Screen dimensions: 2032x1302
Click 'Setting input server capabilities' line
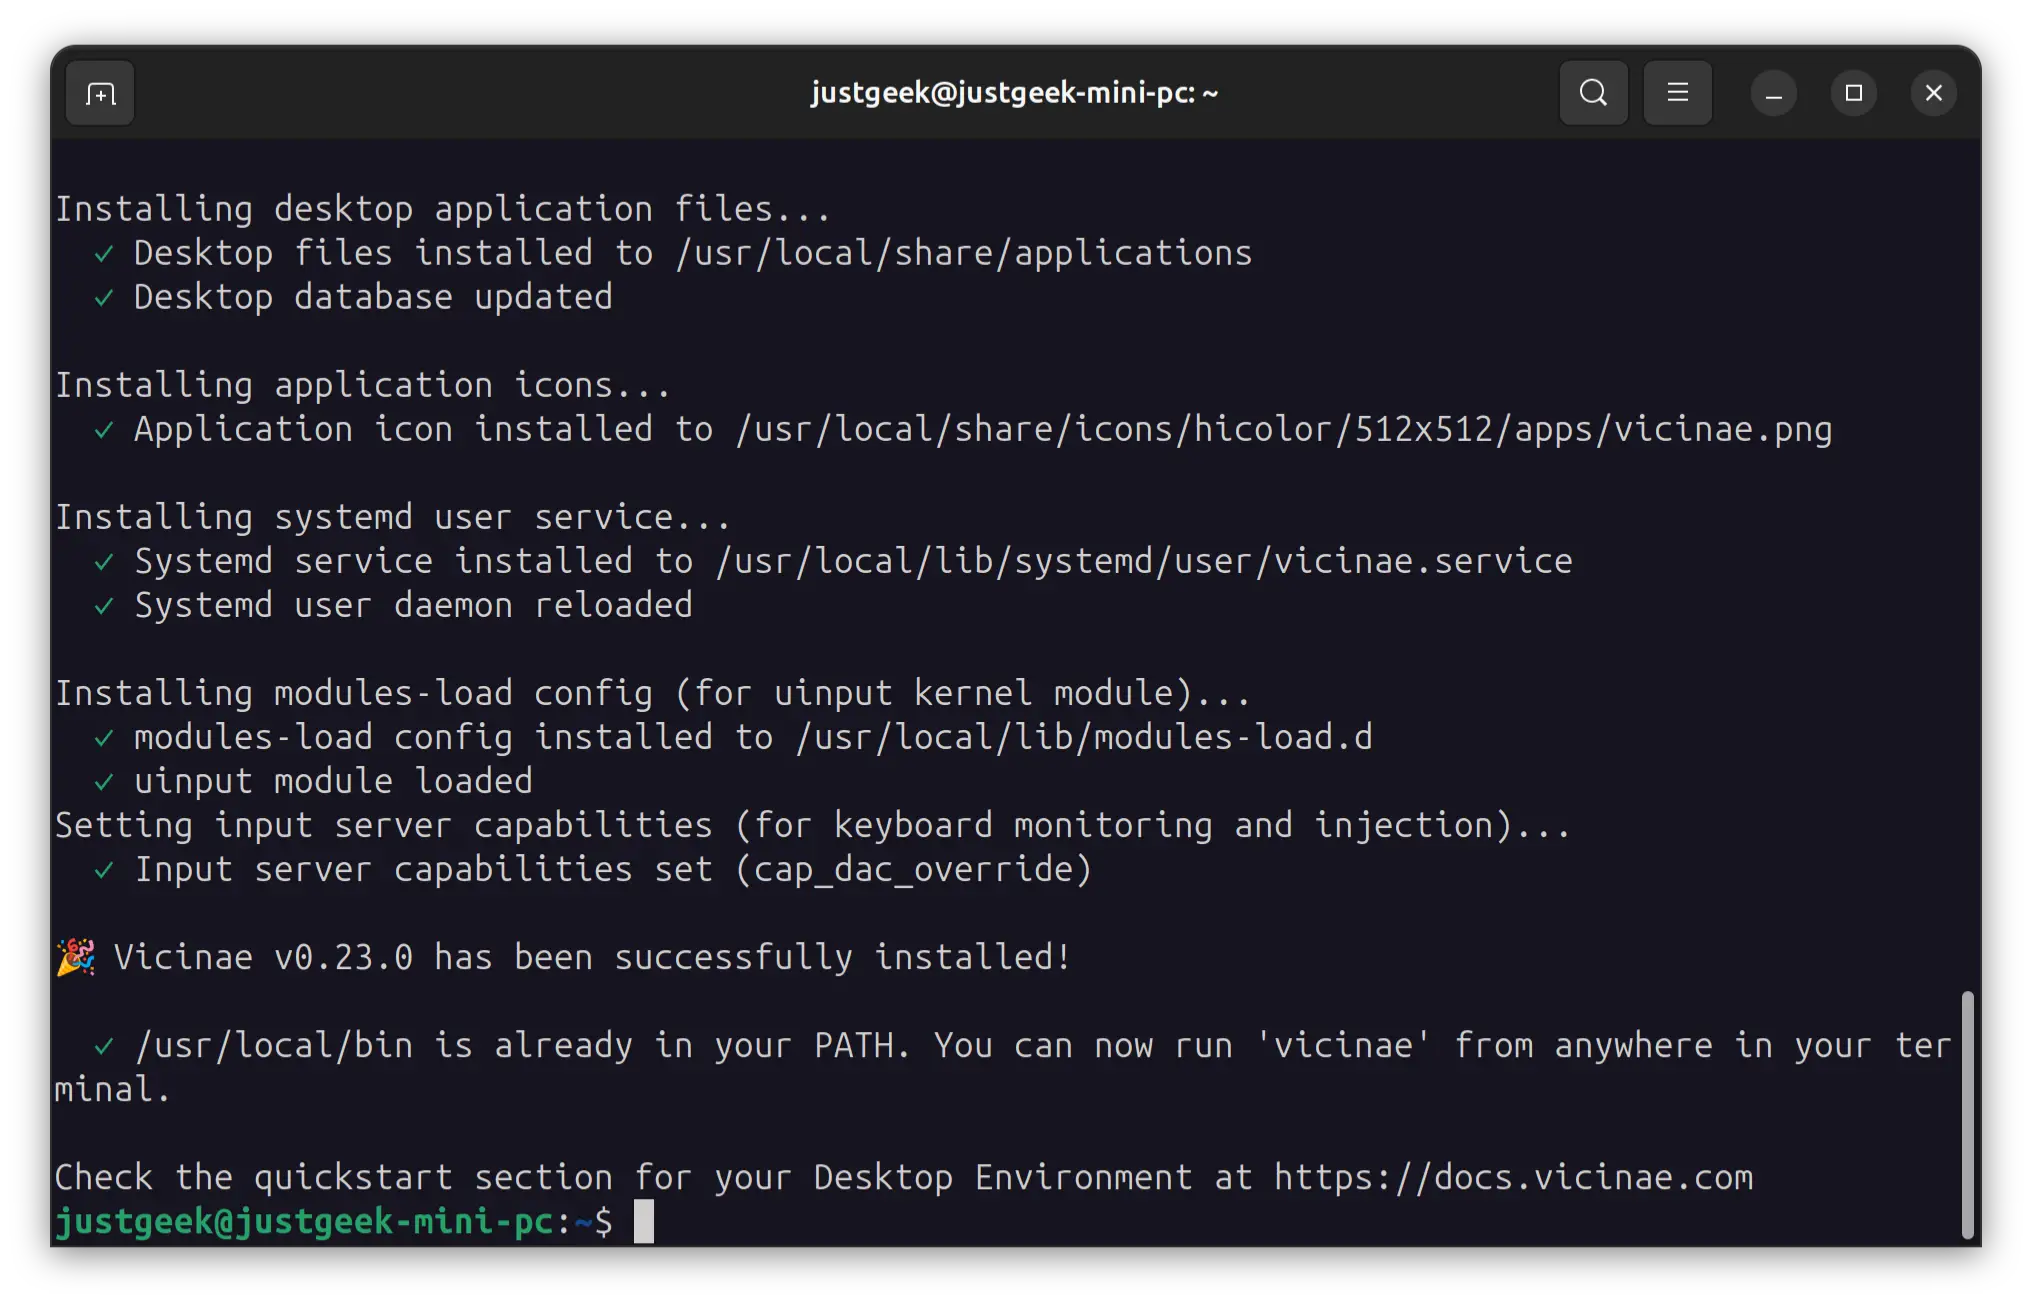point(813,825)
